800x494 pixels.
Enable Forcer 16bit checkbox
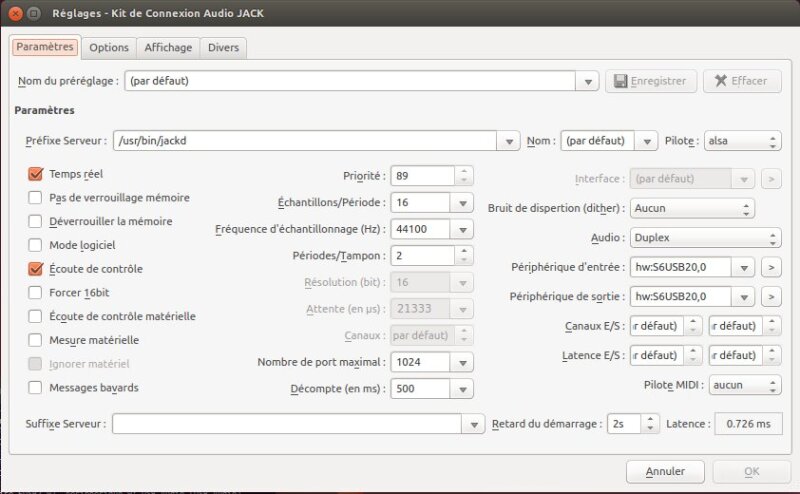click(35, 292)
